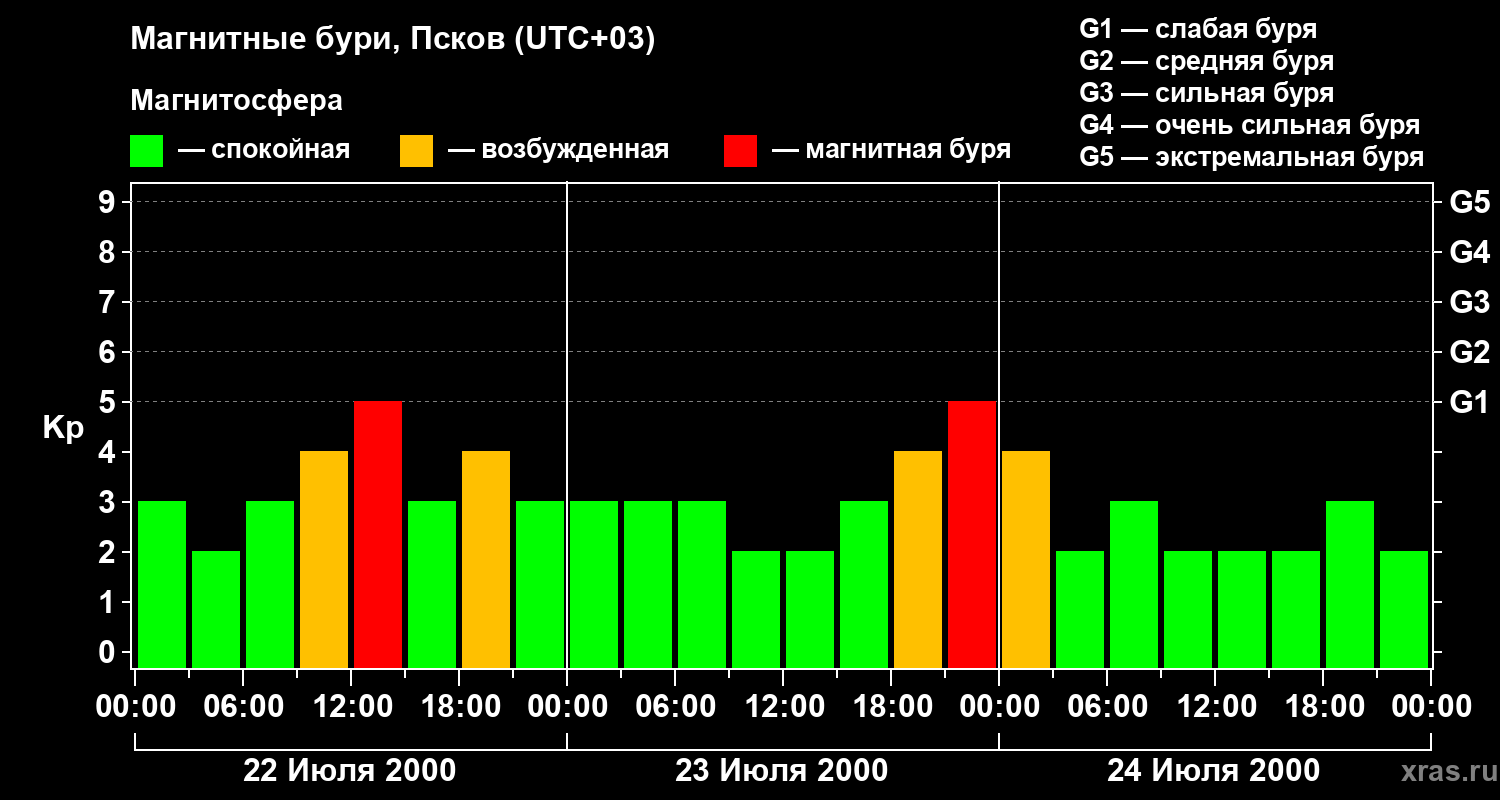Click the orange Kp 4 bar on 23 July
1500x800 pixels.
tap(918, 559)
